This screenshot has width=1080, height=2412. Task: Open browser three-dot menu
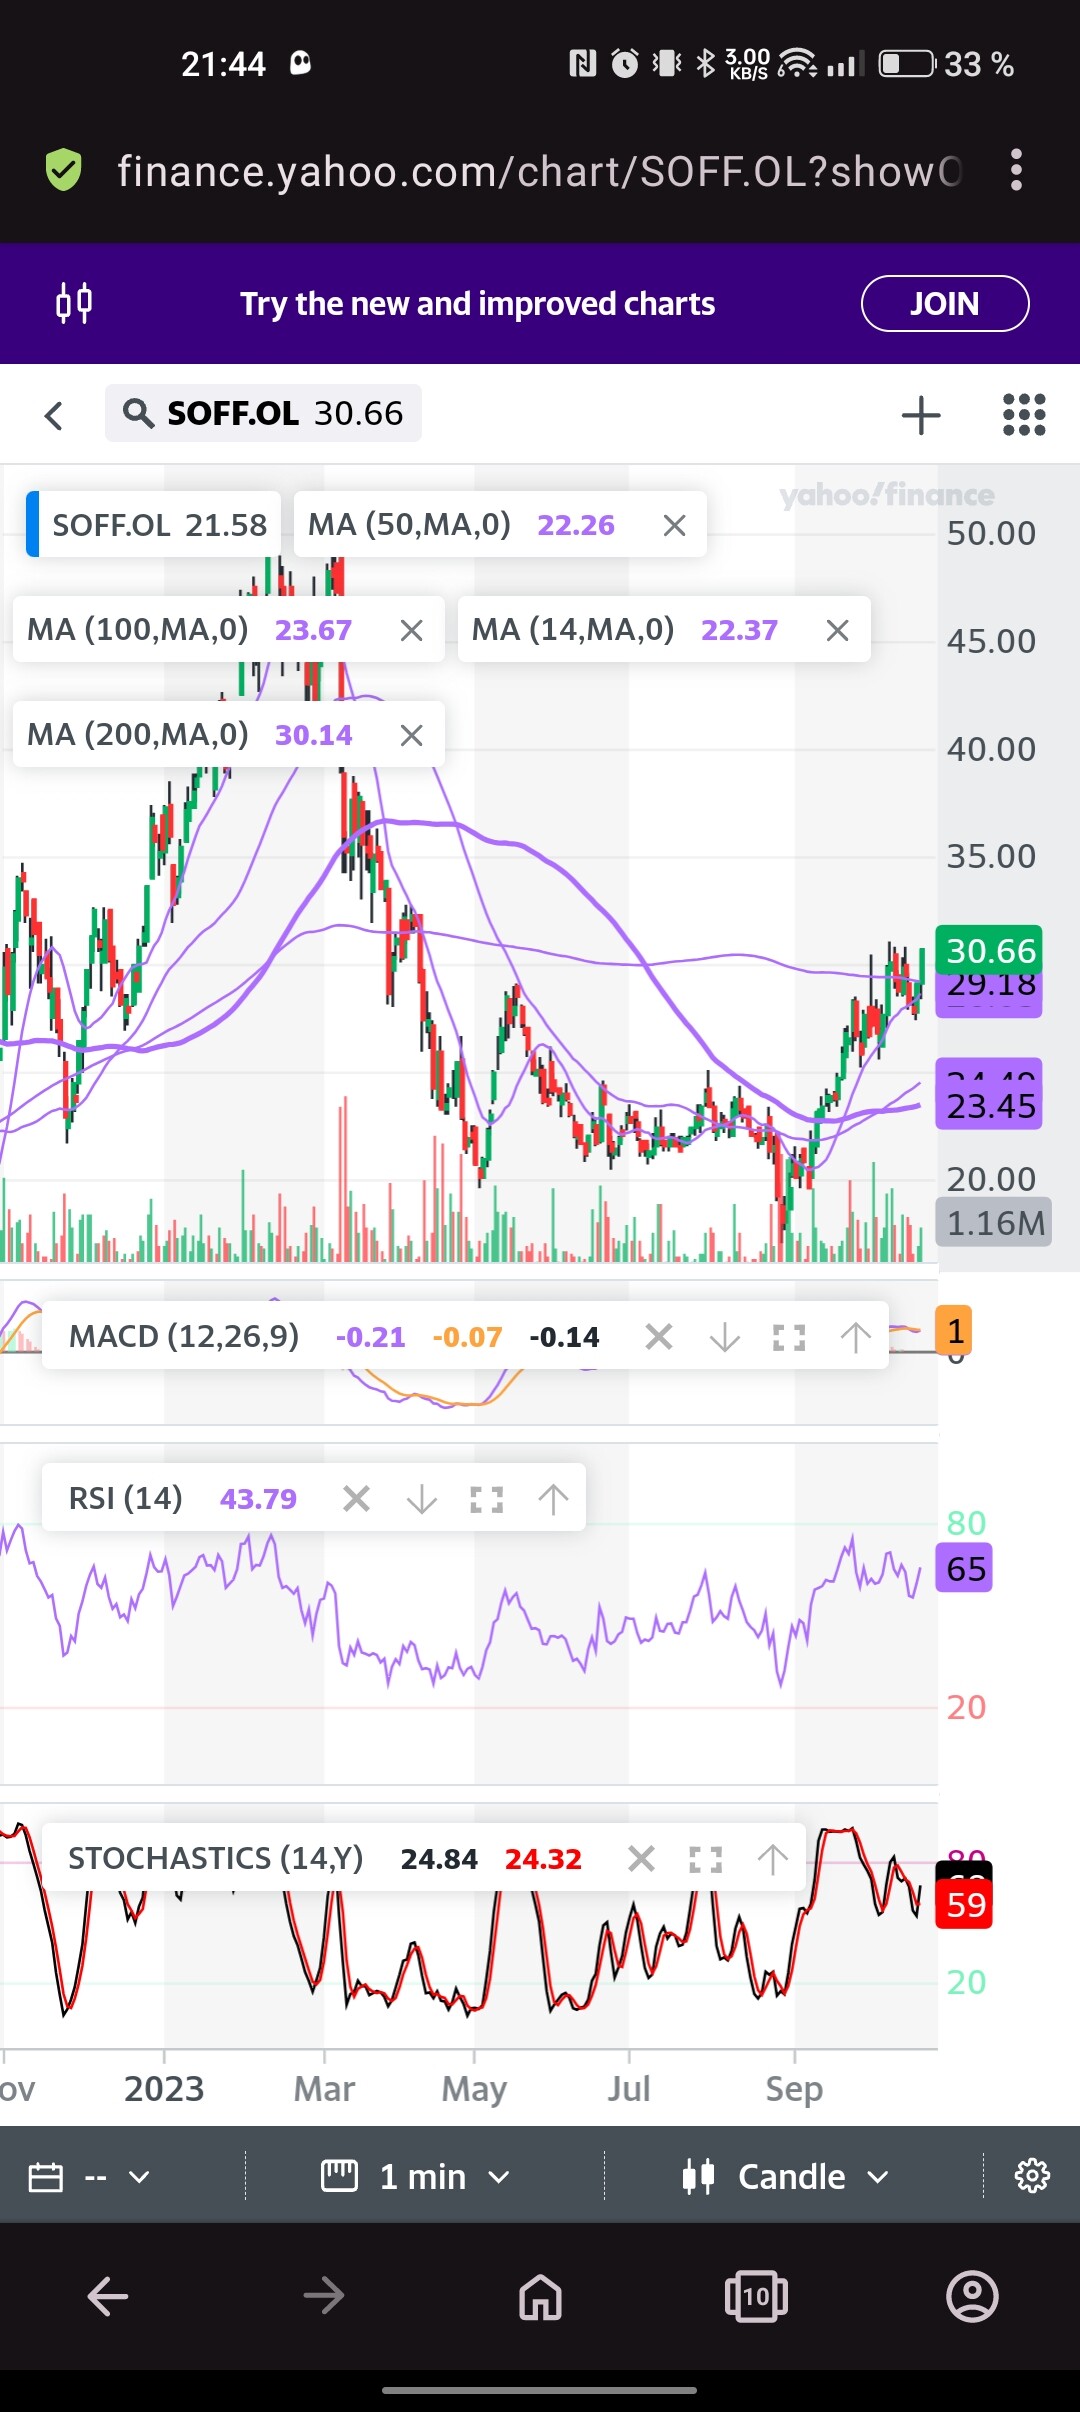point(1016,170)
